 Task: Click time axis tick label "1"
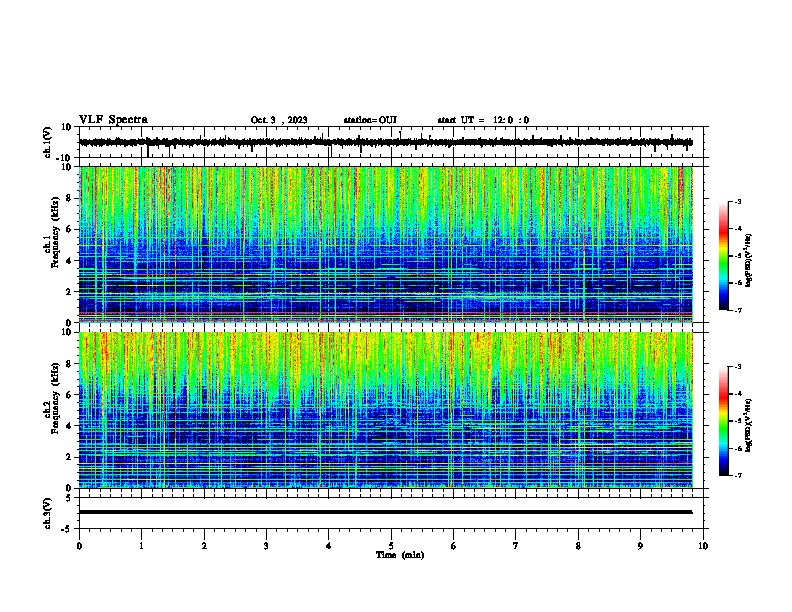(x=141, y=546)
